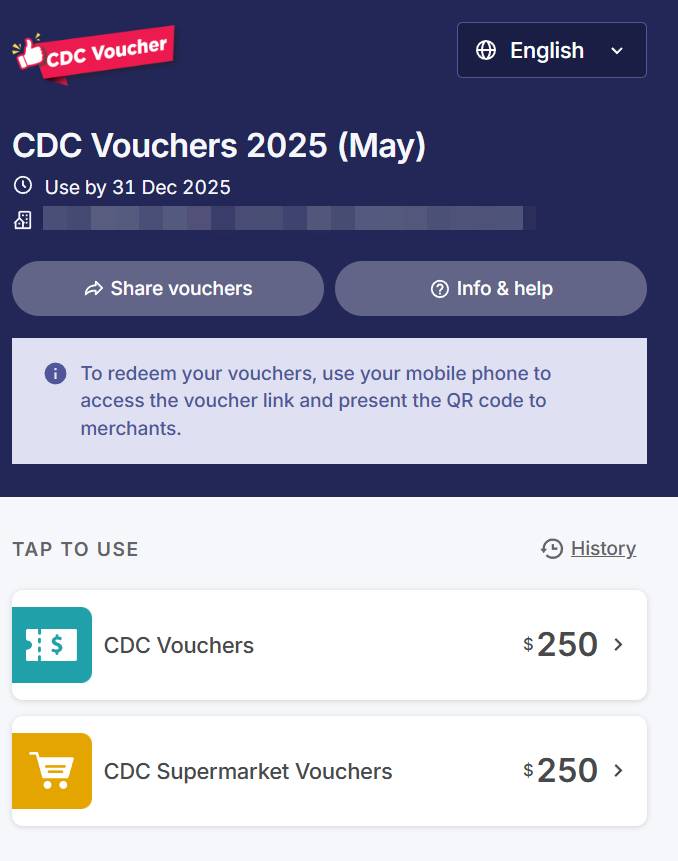Select the CDC Supermarket Vouchers card
Image resolution: width=678 pixels, height=861 pixels.
click(329, 771)
